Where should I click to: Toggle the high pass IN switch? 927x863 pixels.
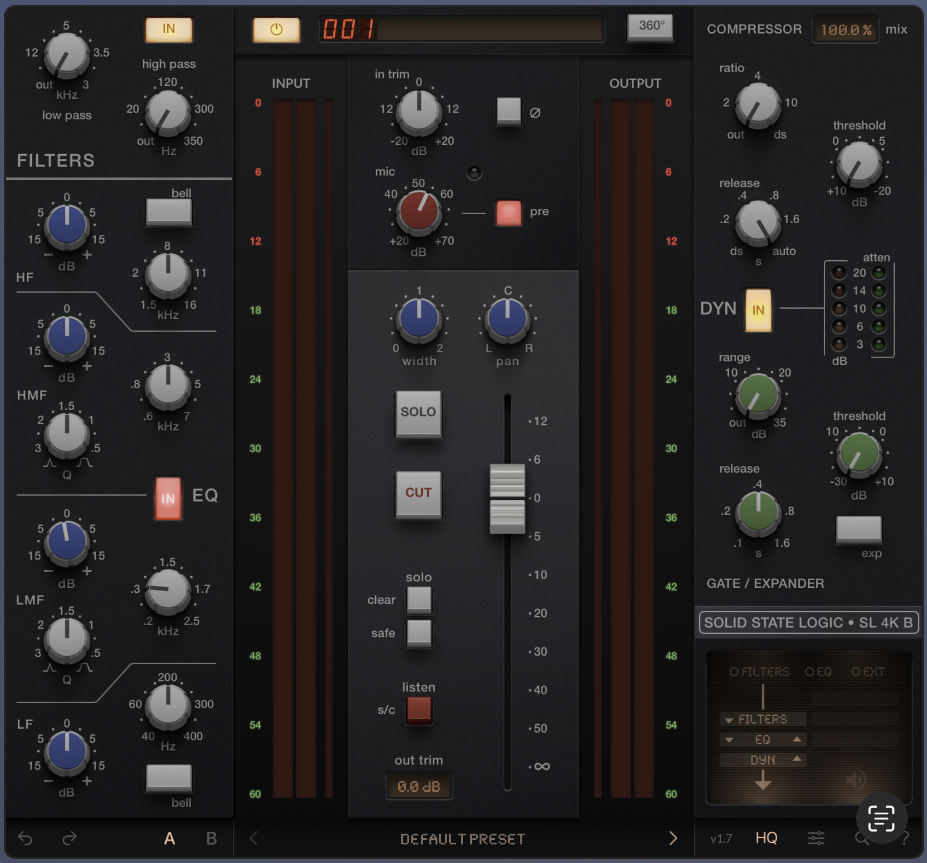168,30
